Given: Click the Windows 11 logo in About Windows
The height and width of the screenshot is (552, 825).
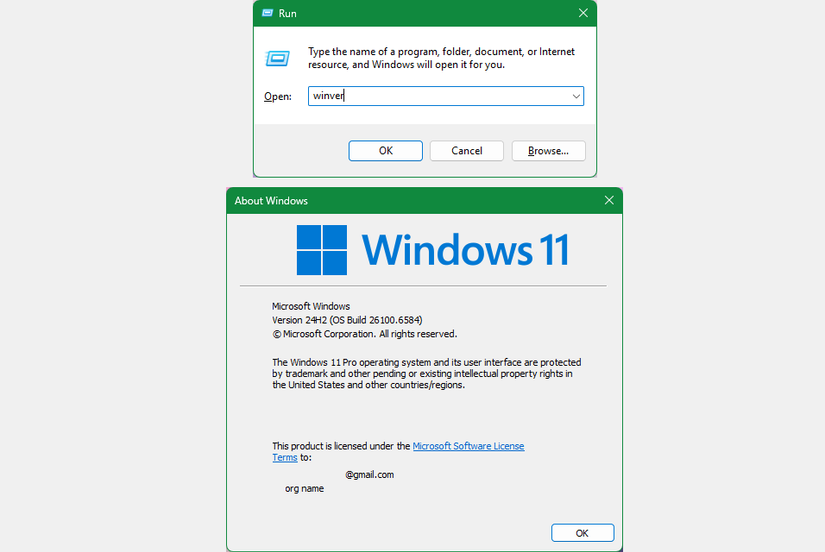Looking at the screenshot, I should coord(321,250).
